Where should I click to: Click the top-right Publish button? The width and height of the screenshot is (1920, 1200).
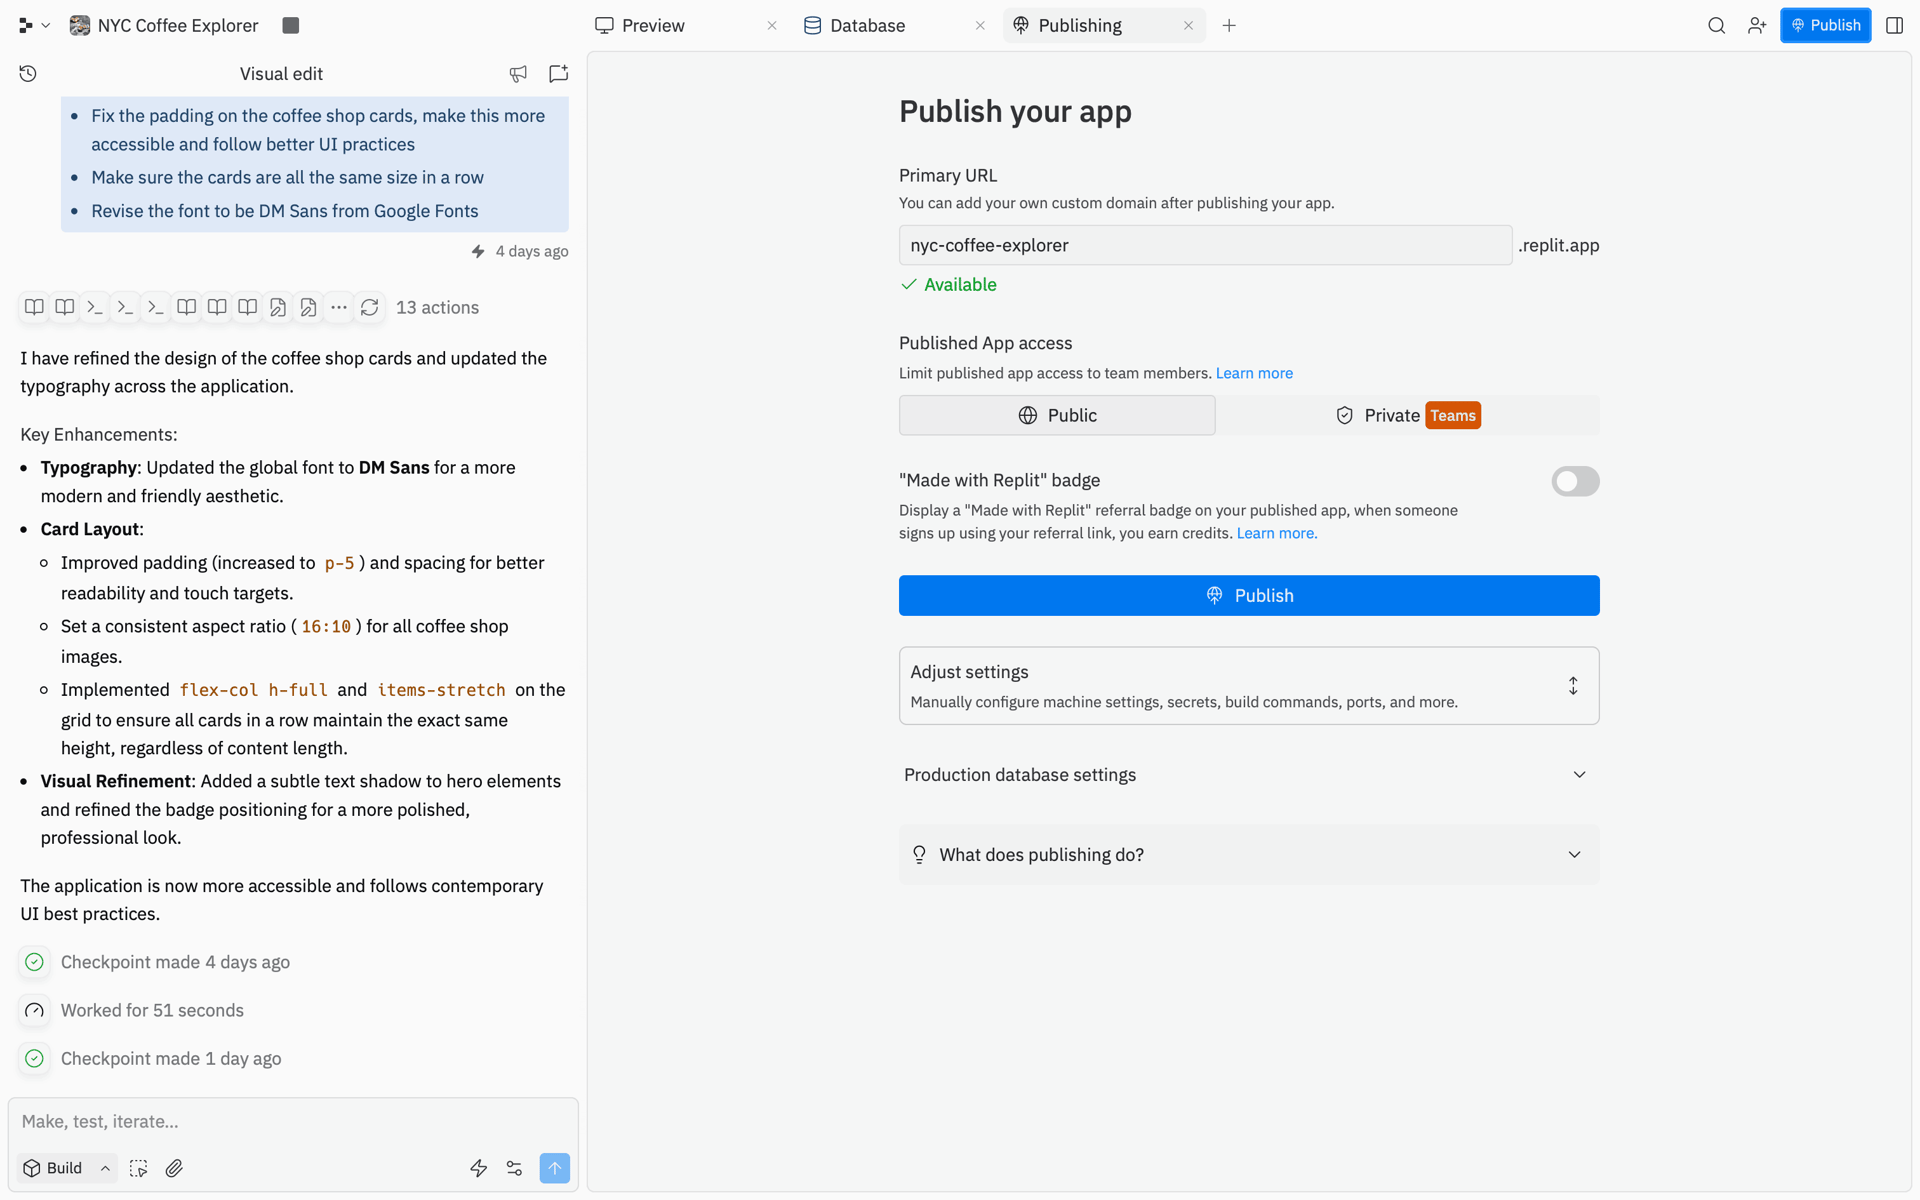pos(1825,26)
